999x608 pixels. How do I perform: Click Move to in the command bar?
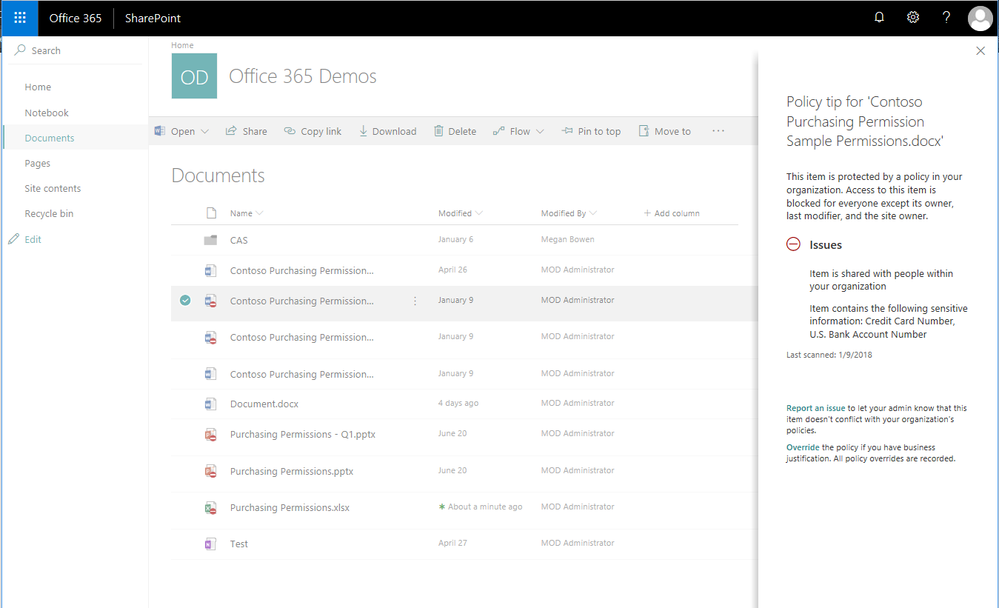665,131
